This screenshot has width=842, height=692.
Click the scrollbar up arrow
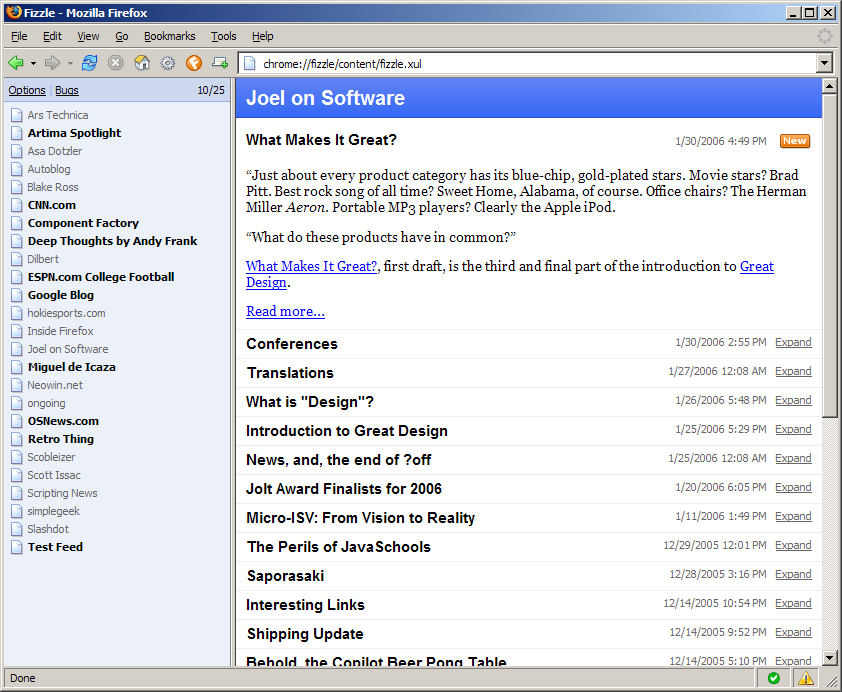point(830,86)
